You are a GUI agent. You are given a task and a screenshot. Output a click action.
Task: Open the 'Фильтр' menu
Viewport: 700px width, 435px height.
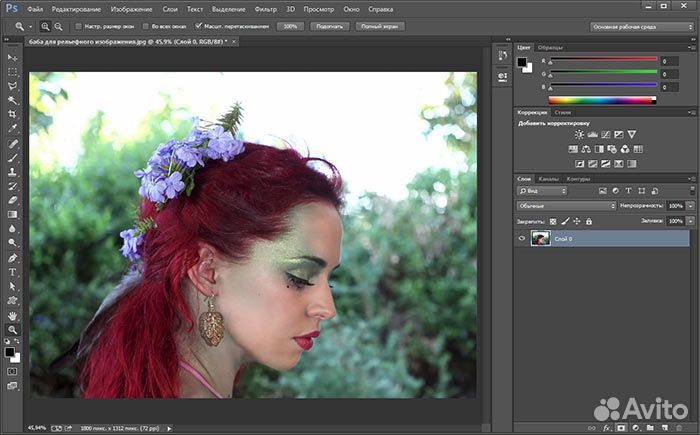[266, 8]
